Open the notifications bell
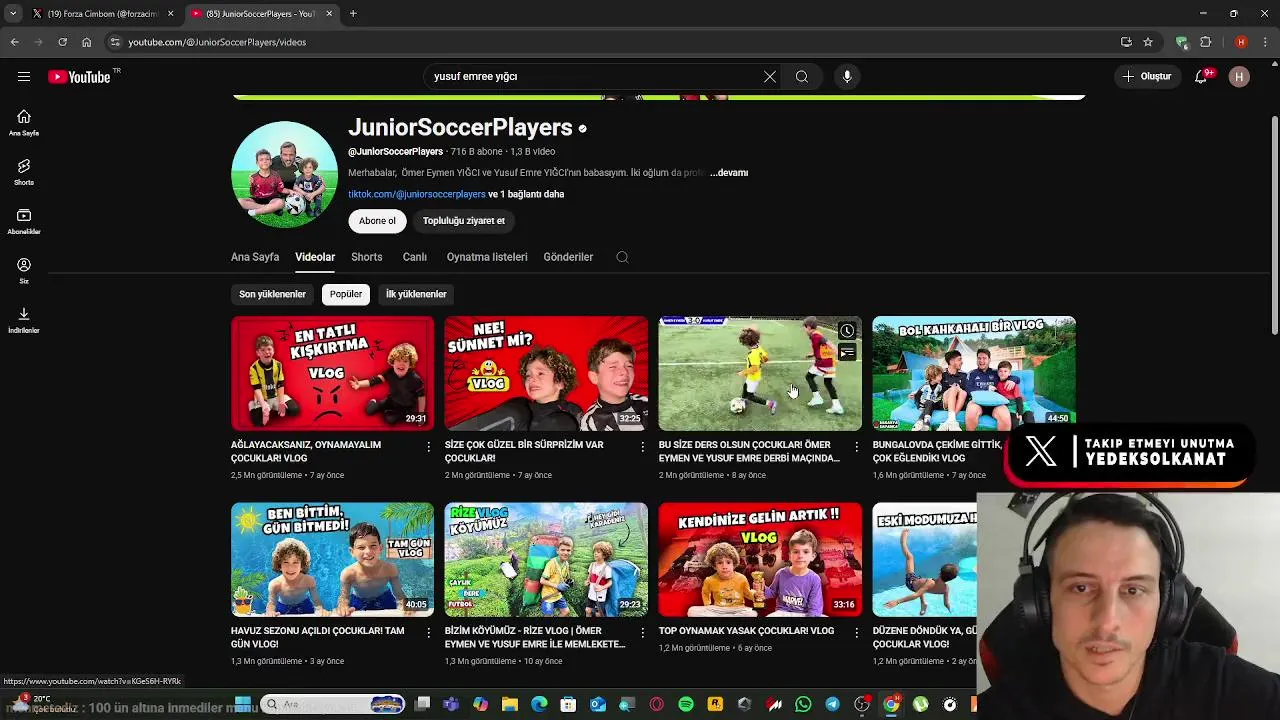The image size is (1280, 720). [x=1201, y=76]
